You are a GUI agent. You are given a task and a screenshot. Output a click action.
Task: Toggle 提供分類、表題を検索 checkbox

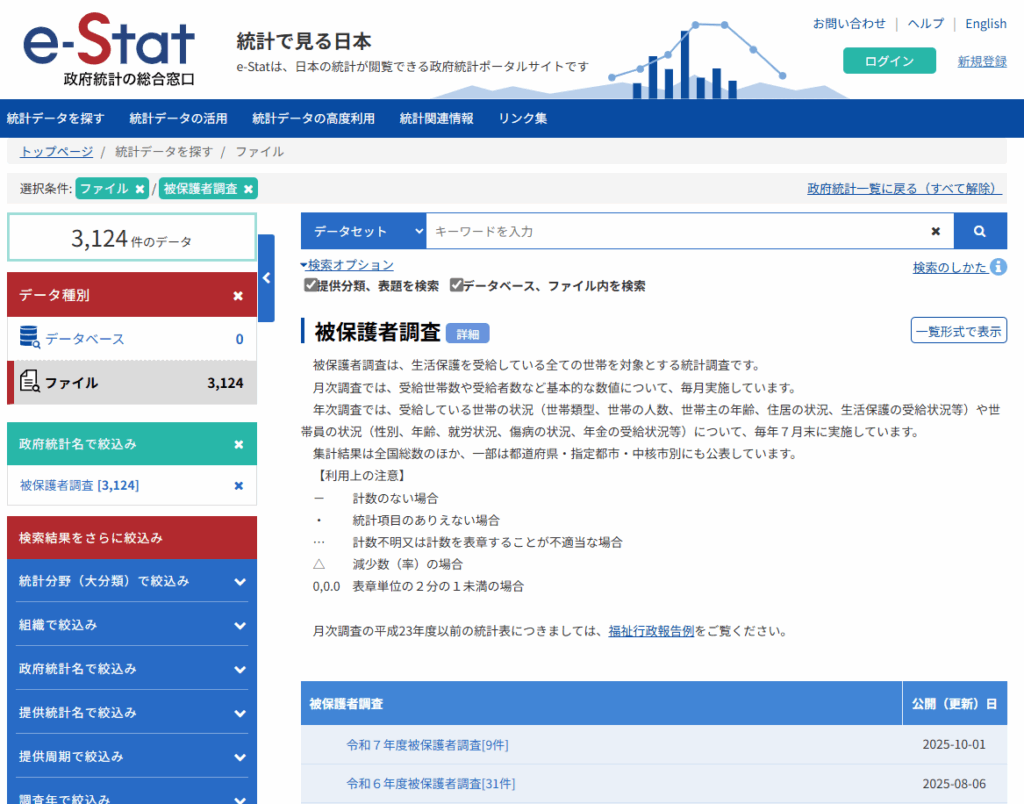click(311, 286)
